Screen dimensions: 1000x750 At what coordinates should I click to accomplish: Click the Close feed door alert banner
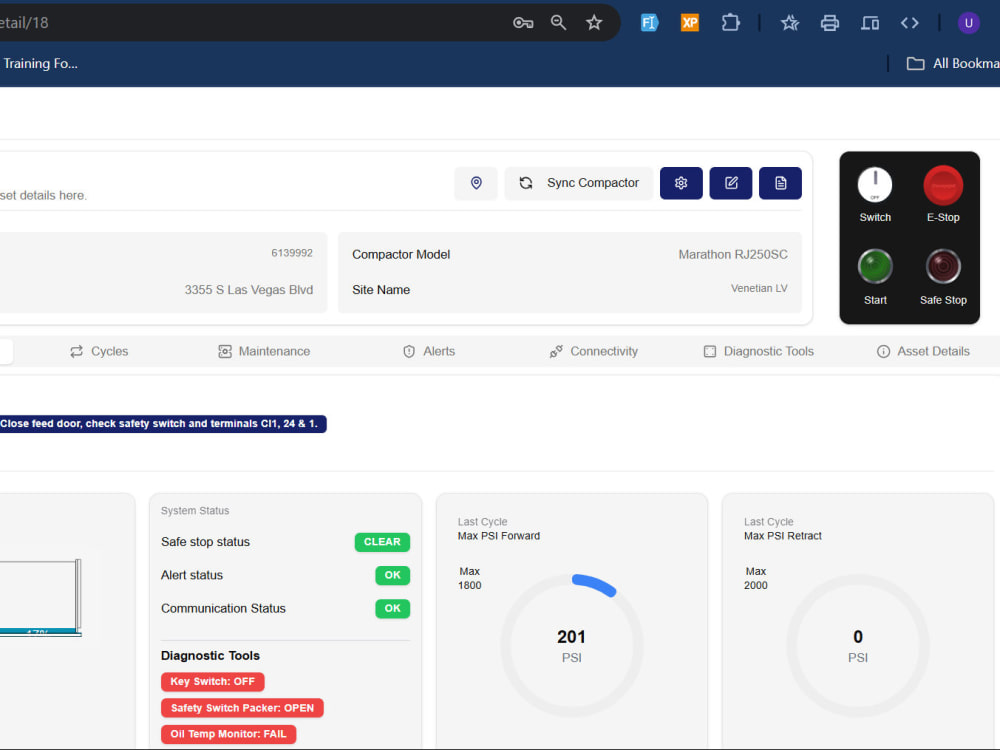[163, 424]
